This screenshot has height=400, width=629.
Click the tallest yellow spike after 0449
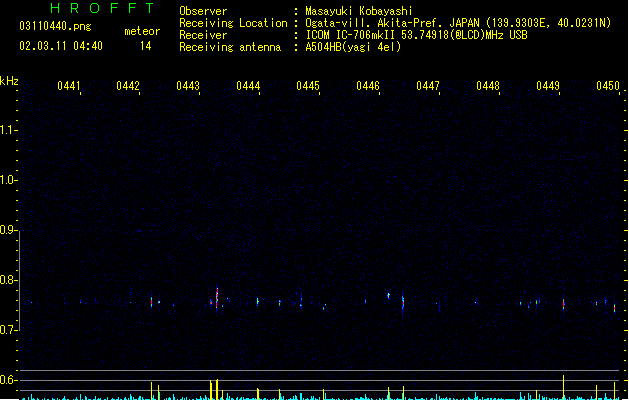[564, 387]
